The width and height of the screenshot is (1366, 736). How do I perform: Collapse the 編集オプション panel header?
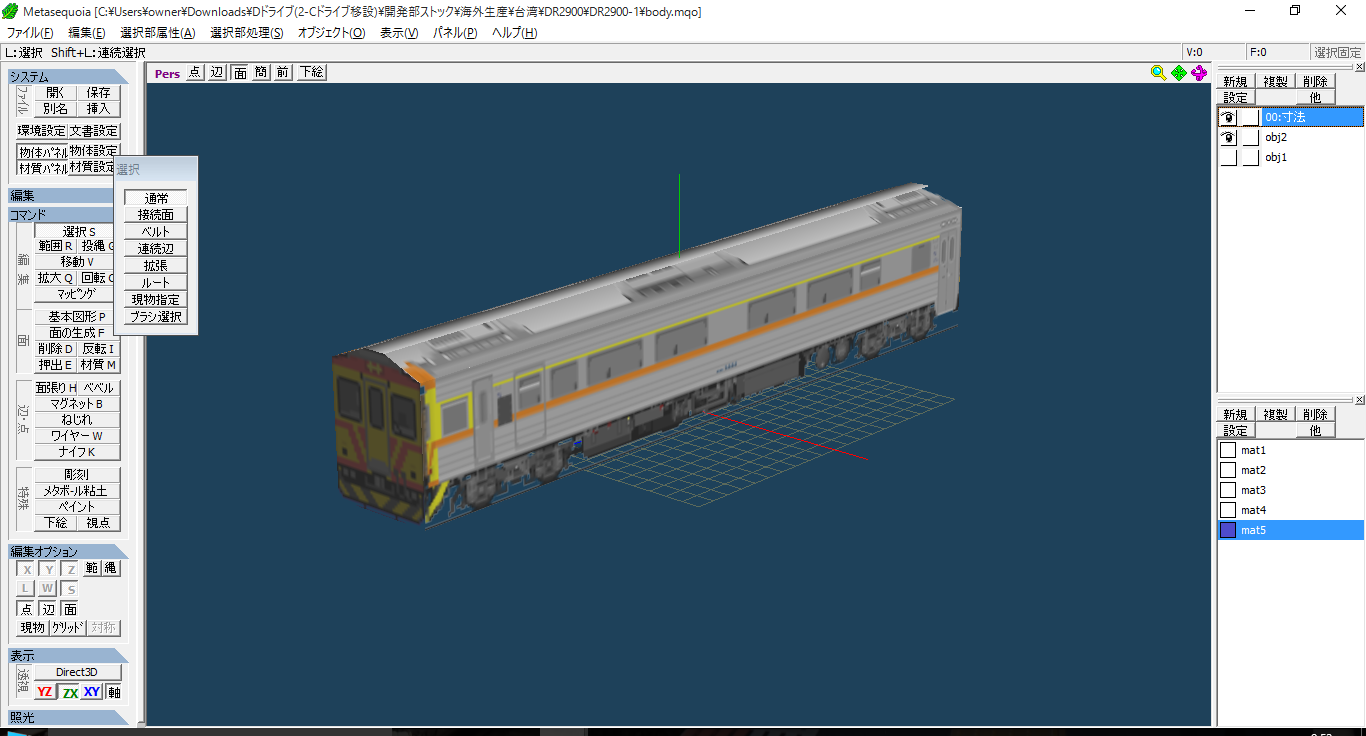point(68,552)
